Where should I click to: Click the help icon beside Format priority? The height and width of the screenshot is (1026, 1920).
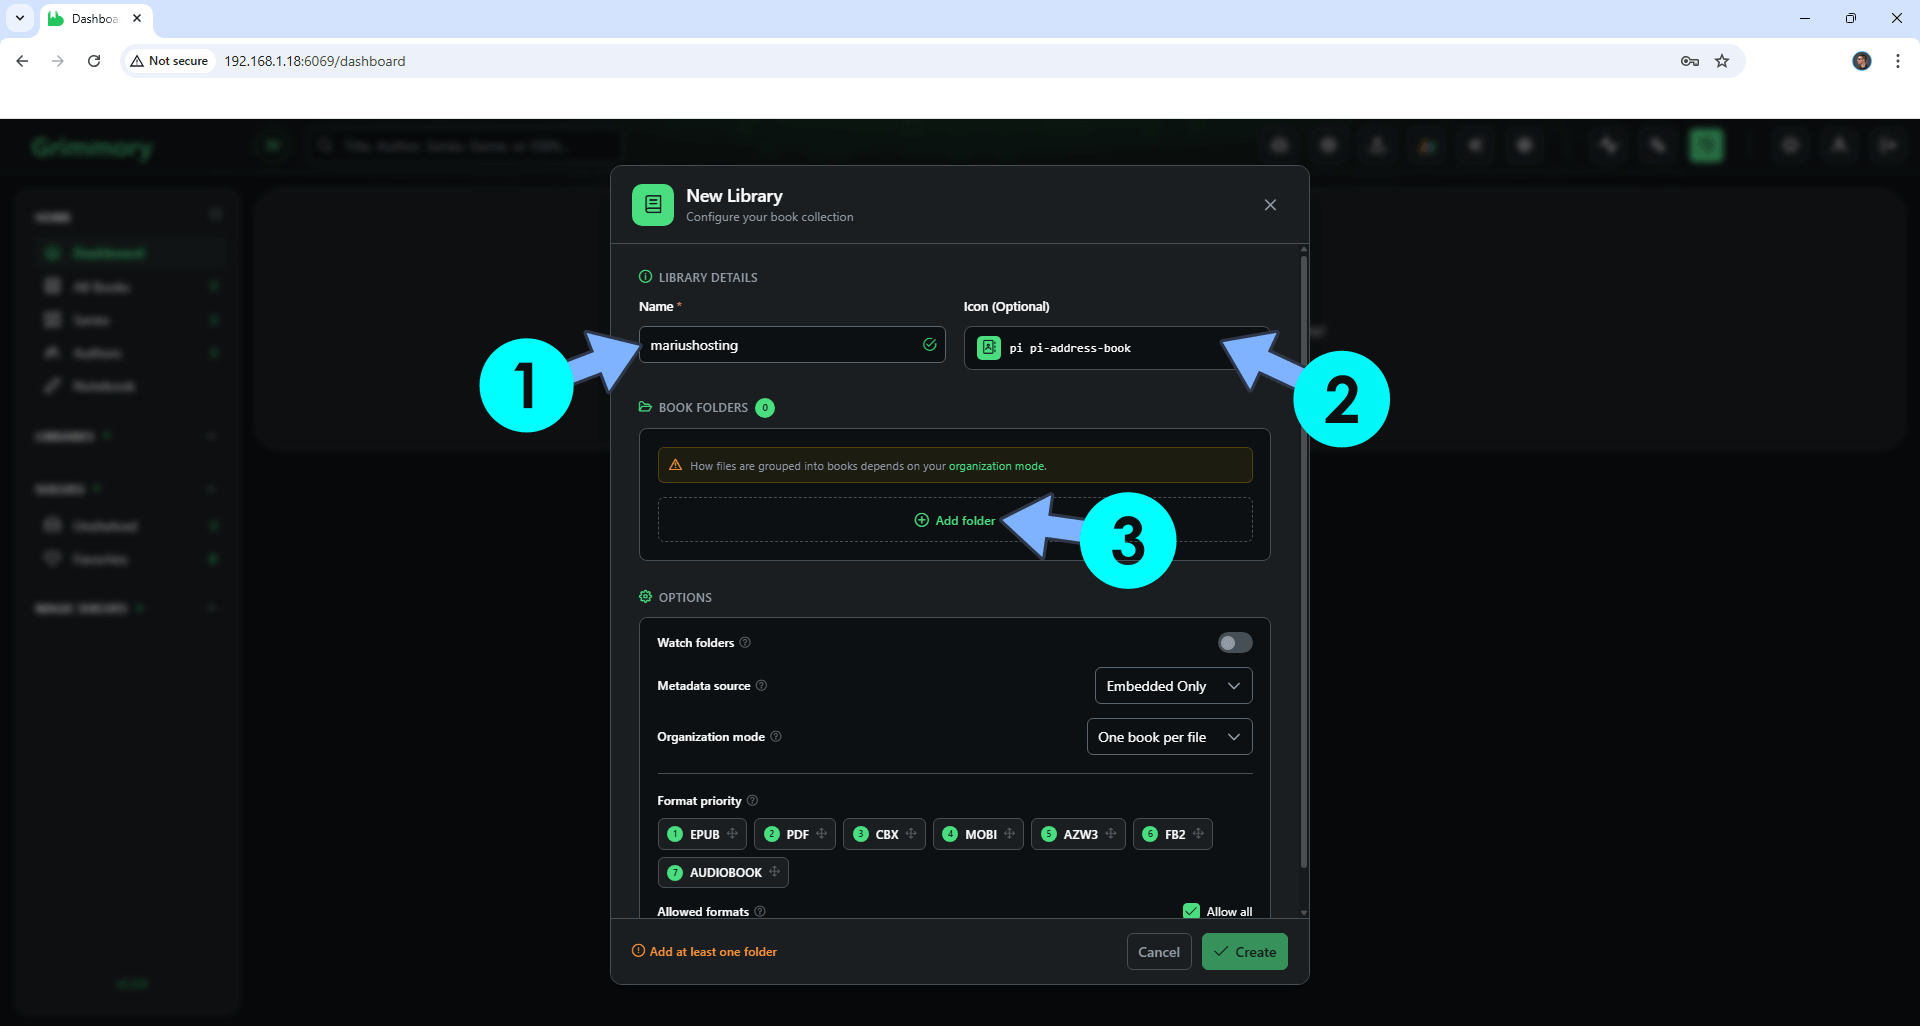[752, 801]
